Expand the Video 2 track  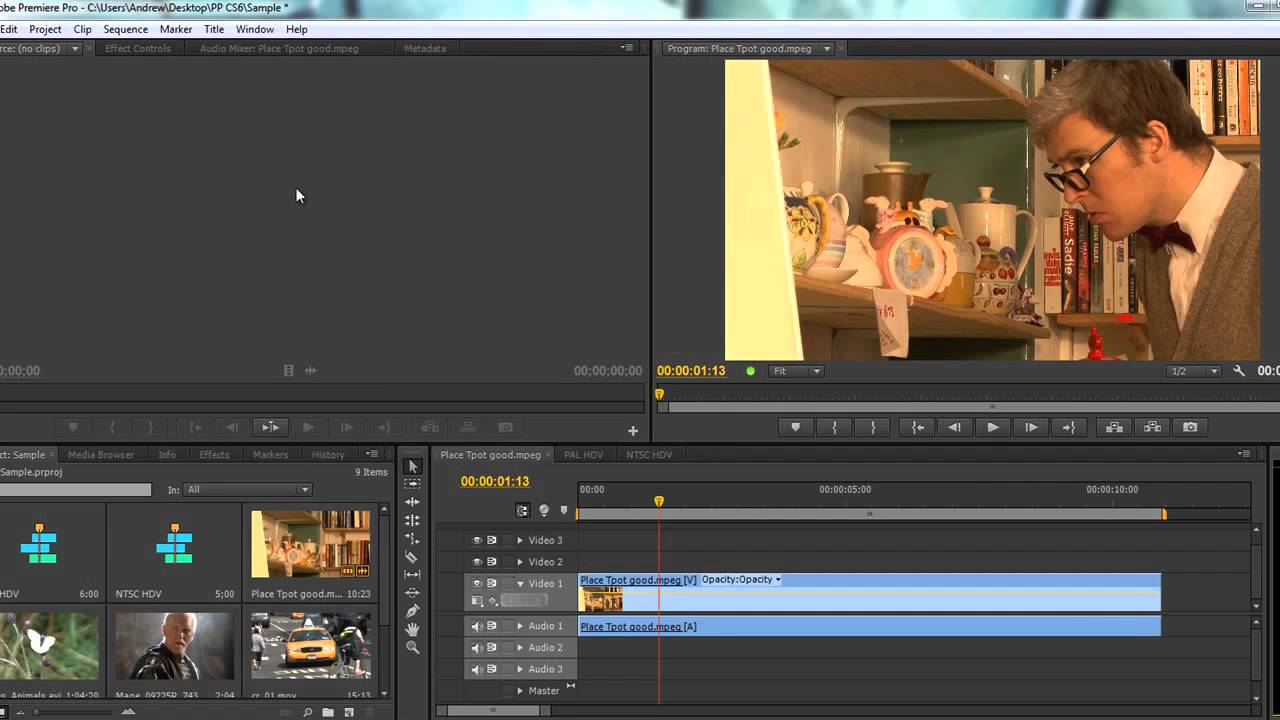[x=520, y=562]
